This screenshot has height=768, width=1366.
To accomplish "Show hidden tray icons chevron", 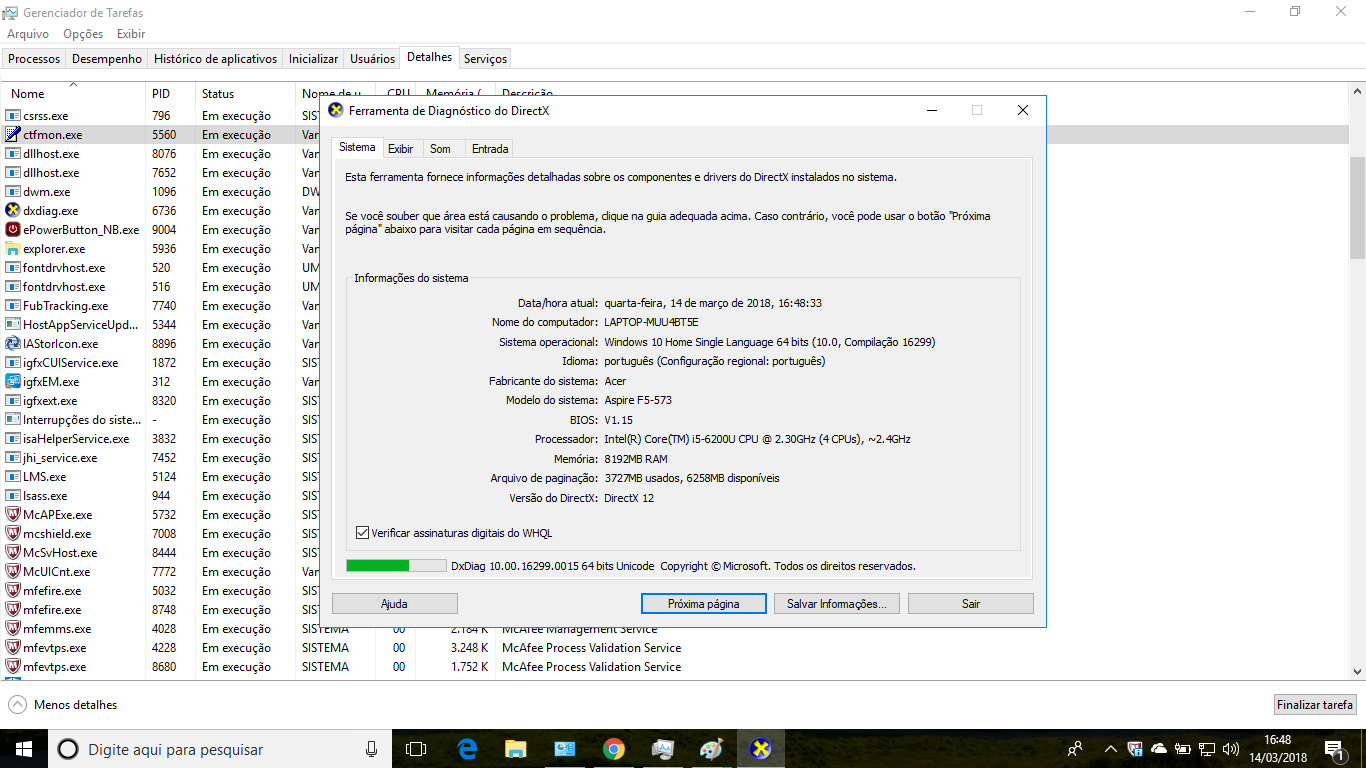I will pyautogui.click(x=1110, y=748).
